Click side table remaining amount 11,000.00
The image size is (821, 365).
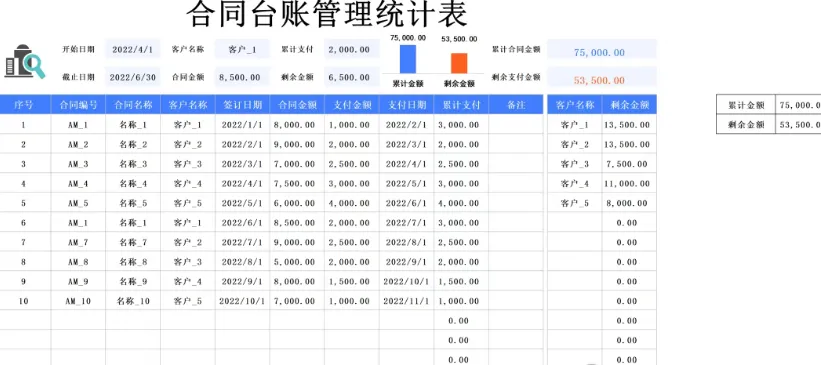(x=629, y=184)
